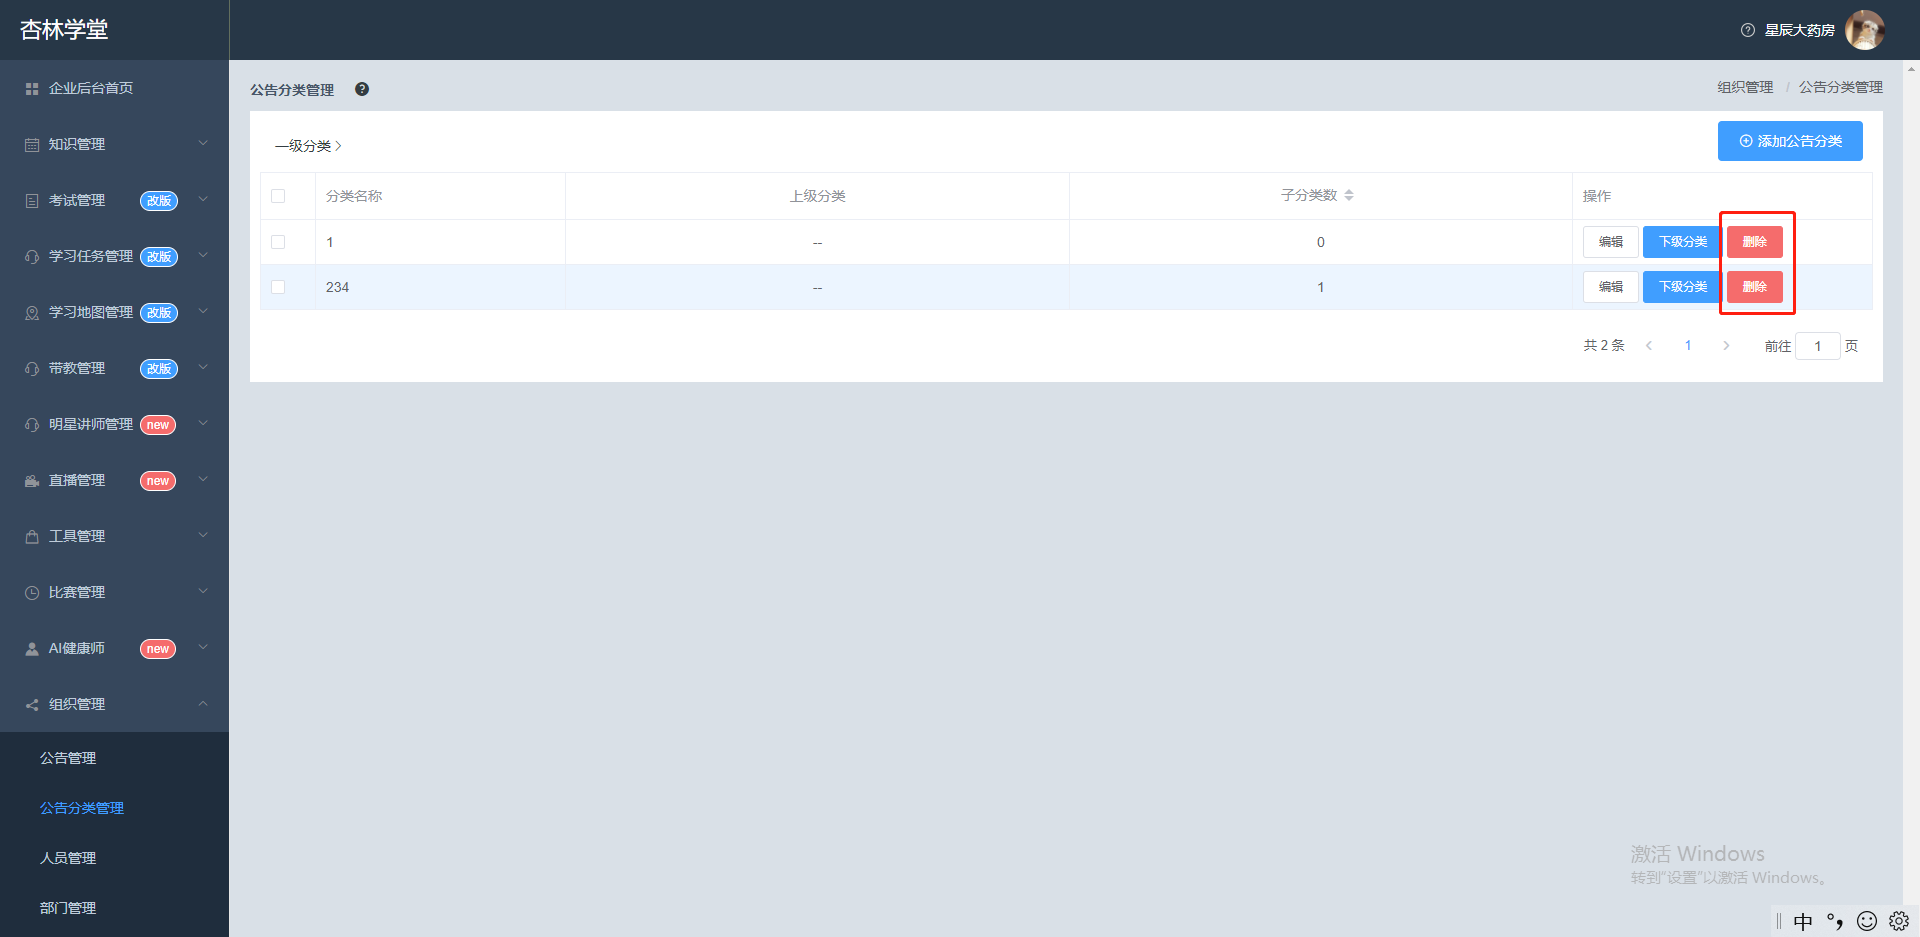Screen dimensions: 1920x937
Task: Go to previous page arrow
Action: click(1649, 346)
